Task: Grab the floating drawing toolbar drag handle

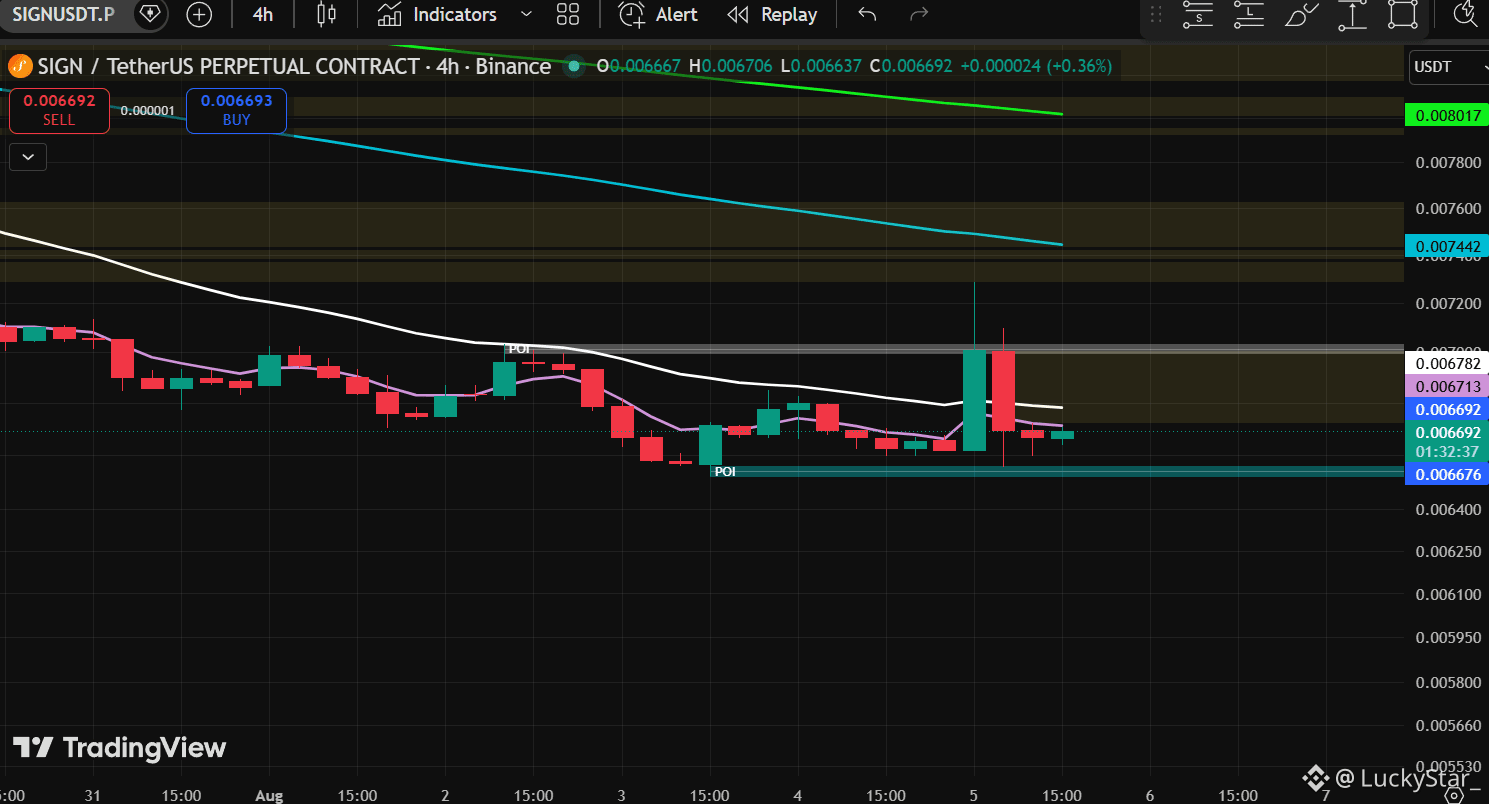Action: (1156, 15)
